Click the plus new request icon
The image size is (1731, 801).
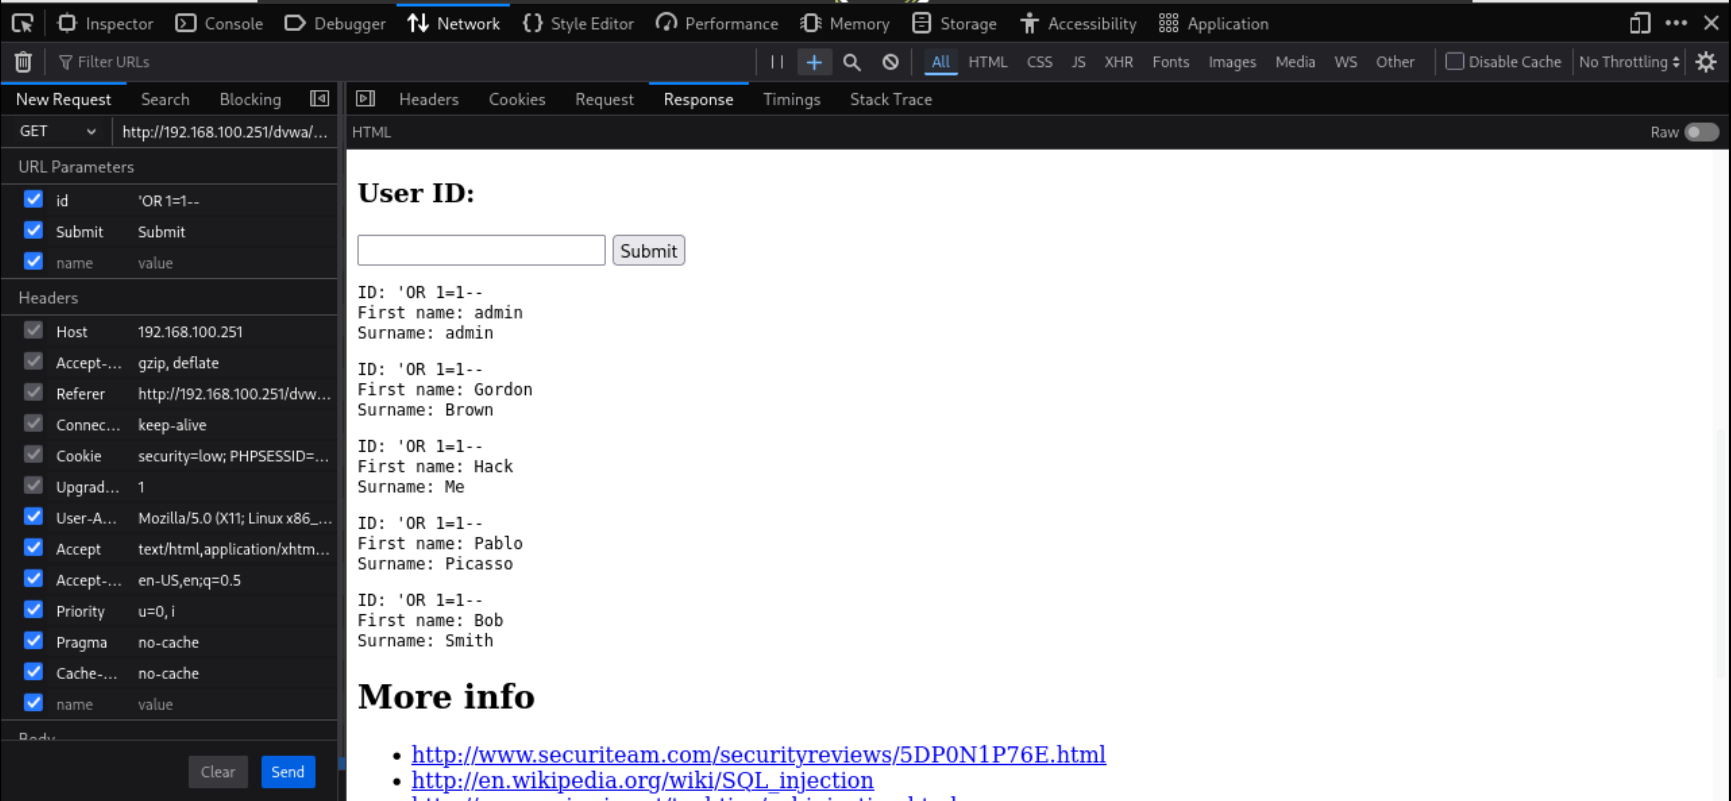tap(814, 62)
